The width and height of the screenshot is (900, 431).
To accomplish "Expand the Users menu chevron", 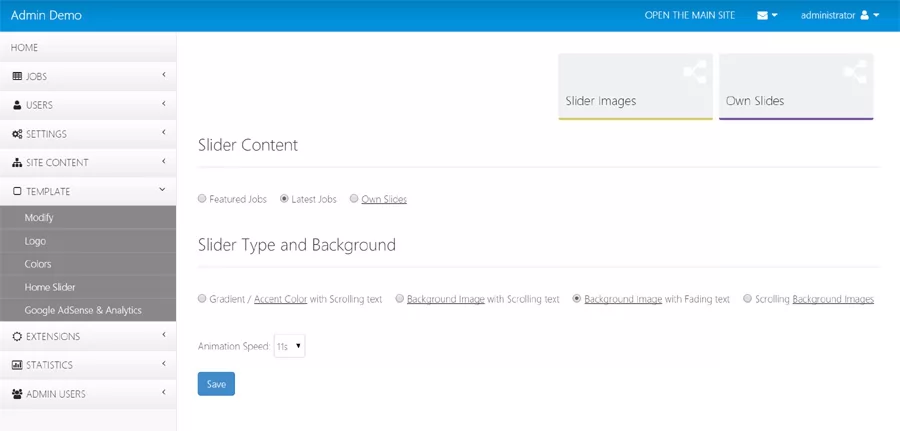I will pos(163,104).
